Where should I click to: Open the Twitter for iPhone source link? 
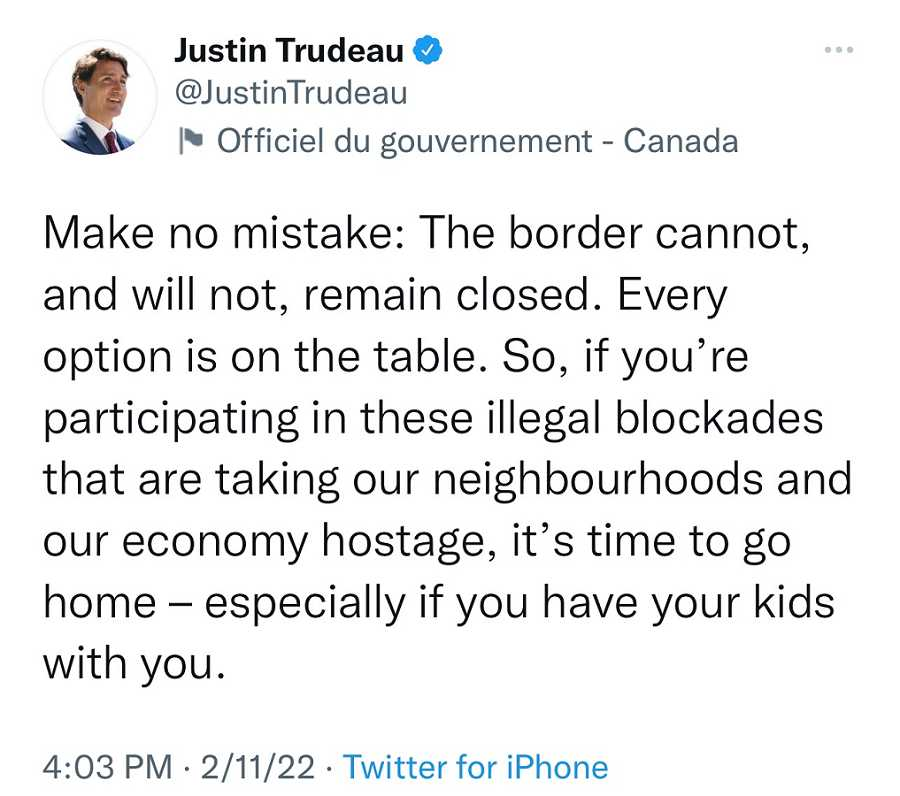tap(475, 767)
